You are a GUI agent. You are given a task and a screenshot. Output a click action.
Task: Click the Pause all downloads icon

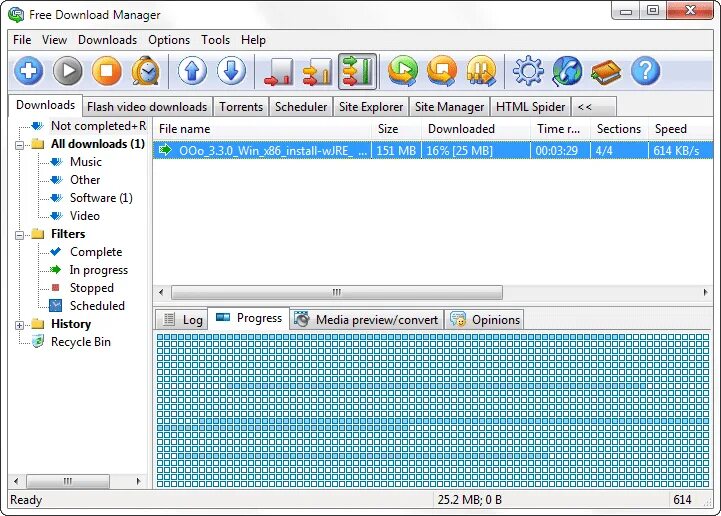pyautogui.click(x=481, y=71)
